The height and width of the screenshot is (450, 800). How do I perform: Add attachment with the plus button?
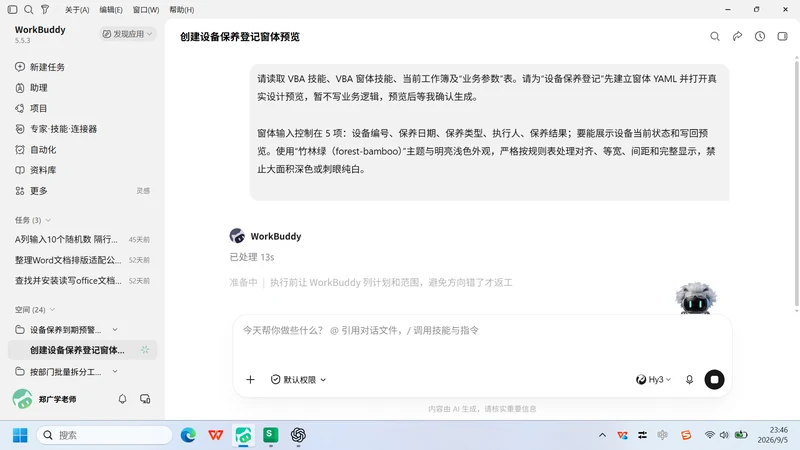(x=250, y=380)
